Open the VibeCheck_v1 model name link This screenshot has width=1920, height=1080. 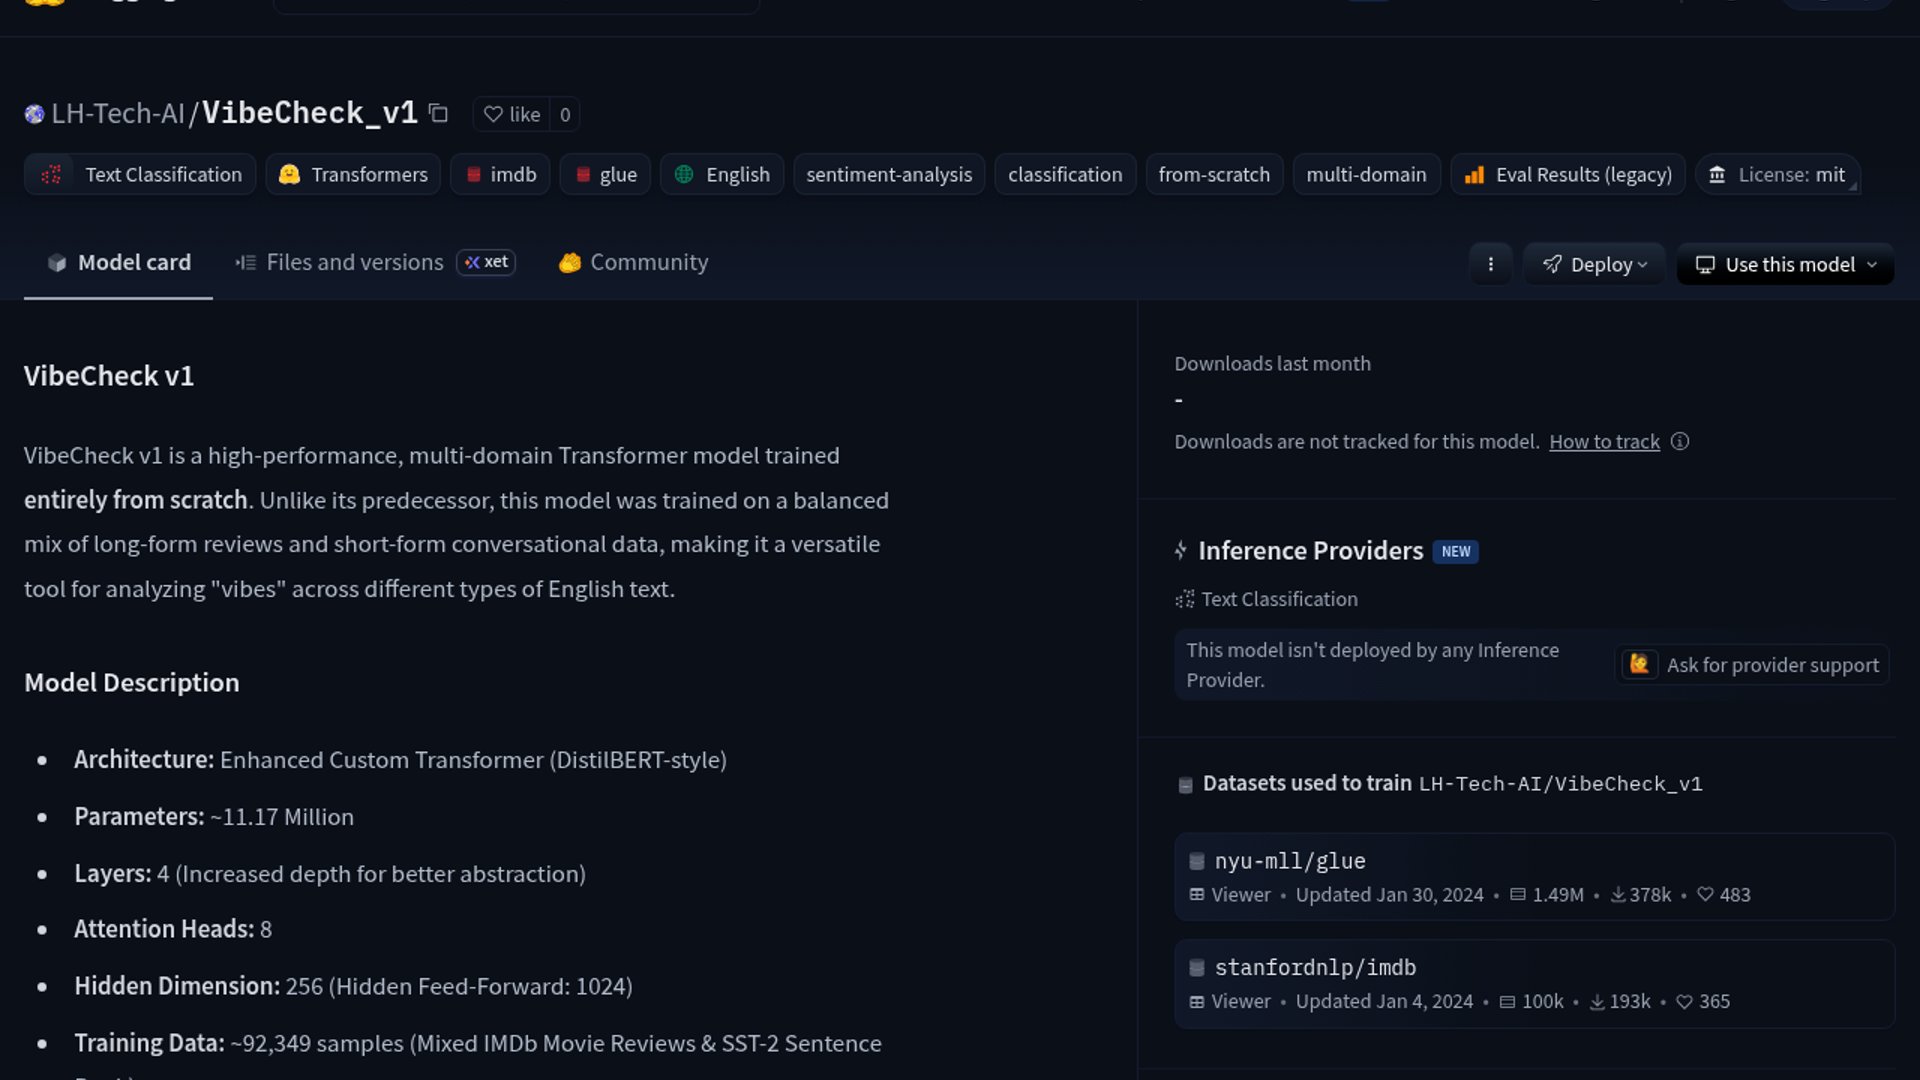(x=310, y=113)
